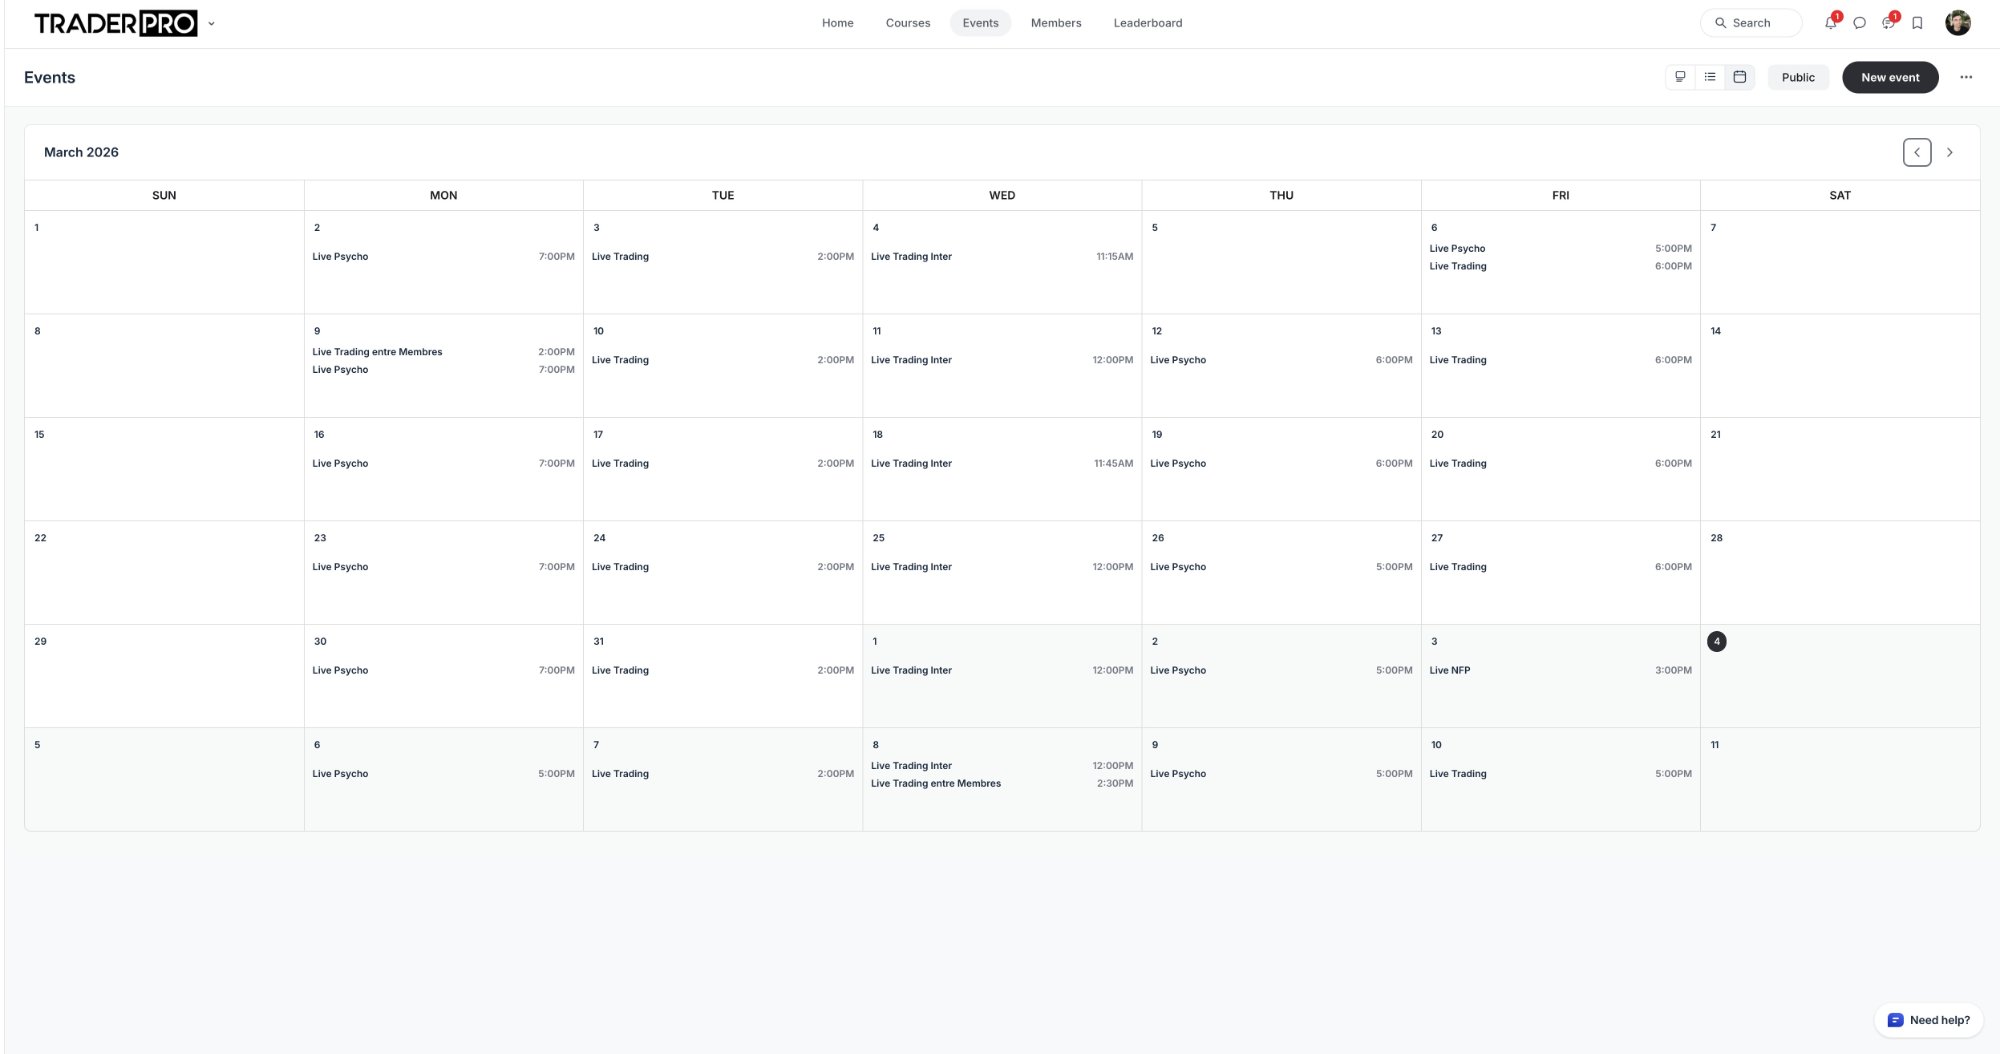Open the three-dot more options menu
Screen dimensions: 2000x1054
pyautogui.click(x=1966, y=77)
